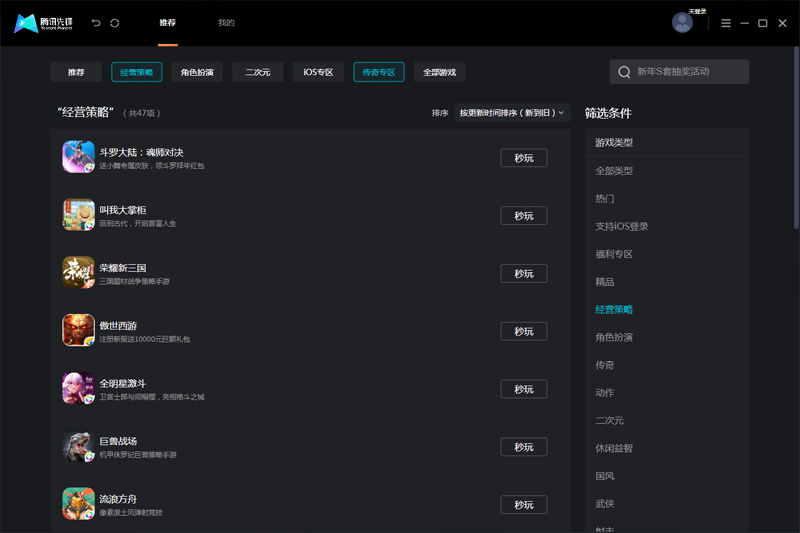Click 秒玩 for 巨兽战场
Image resolution: width=800 pixels, height=533 pixels.
[523, 447]
